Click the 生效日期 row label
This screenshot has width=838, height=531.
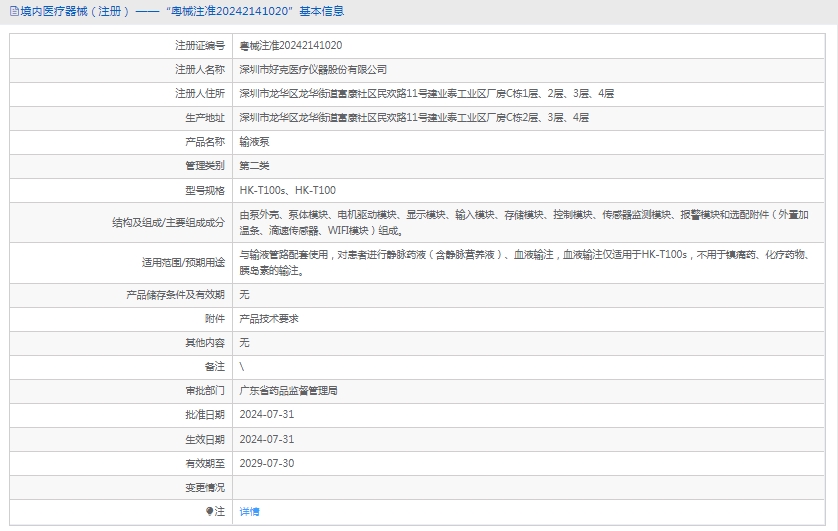click(x=205, y=439)
